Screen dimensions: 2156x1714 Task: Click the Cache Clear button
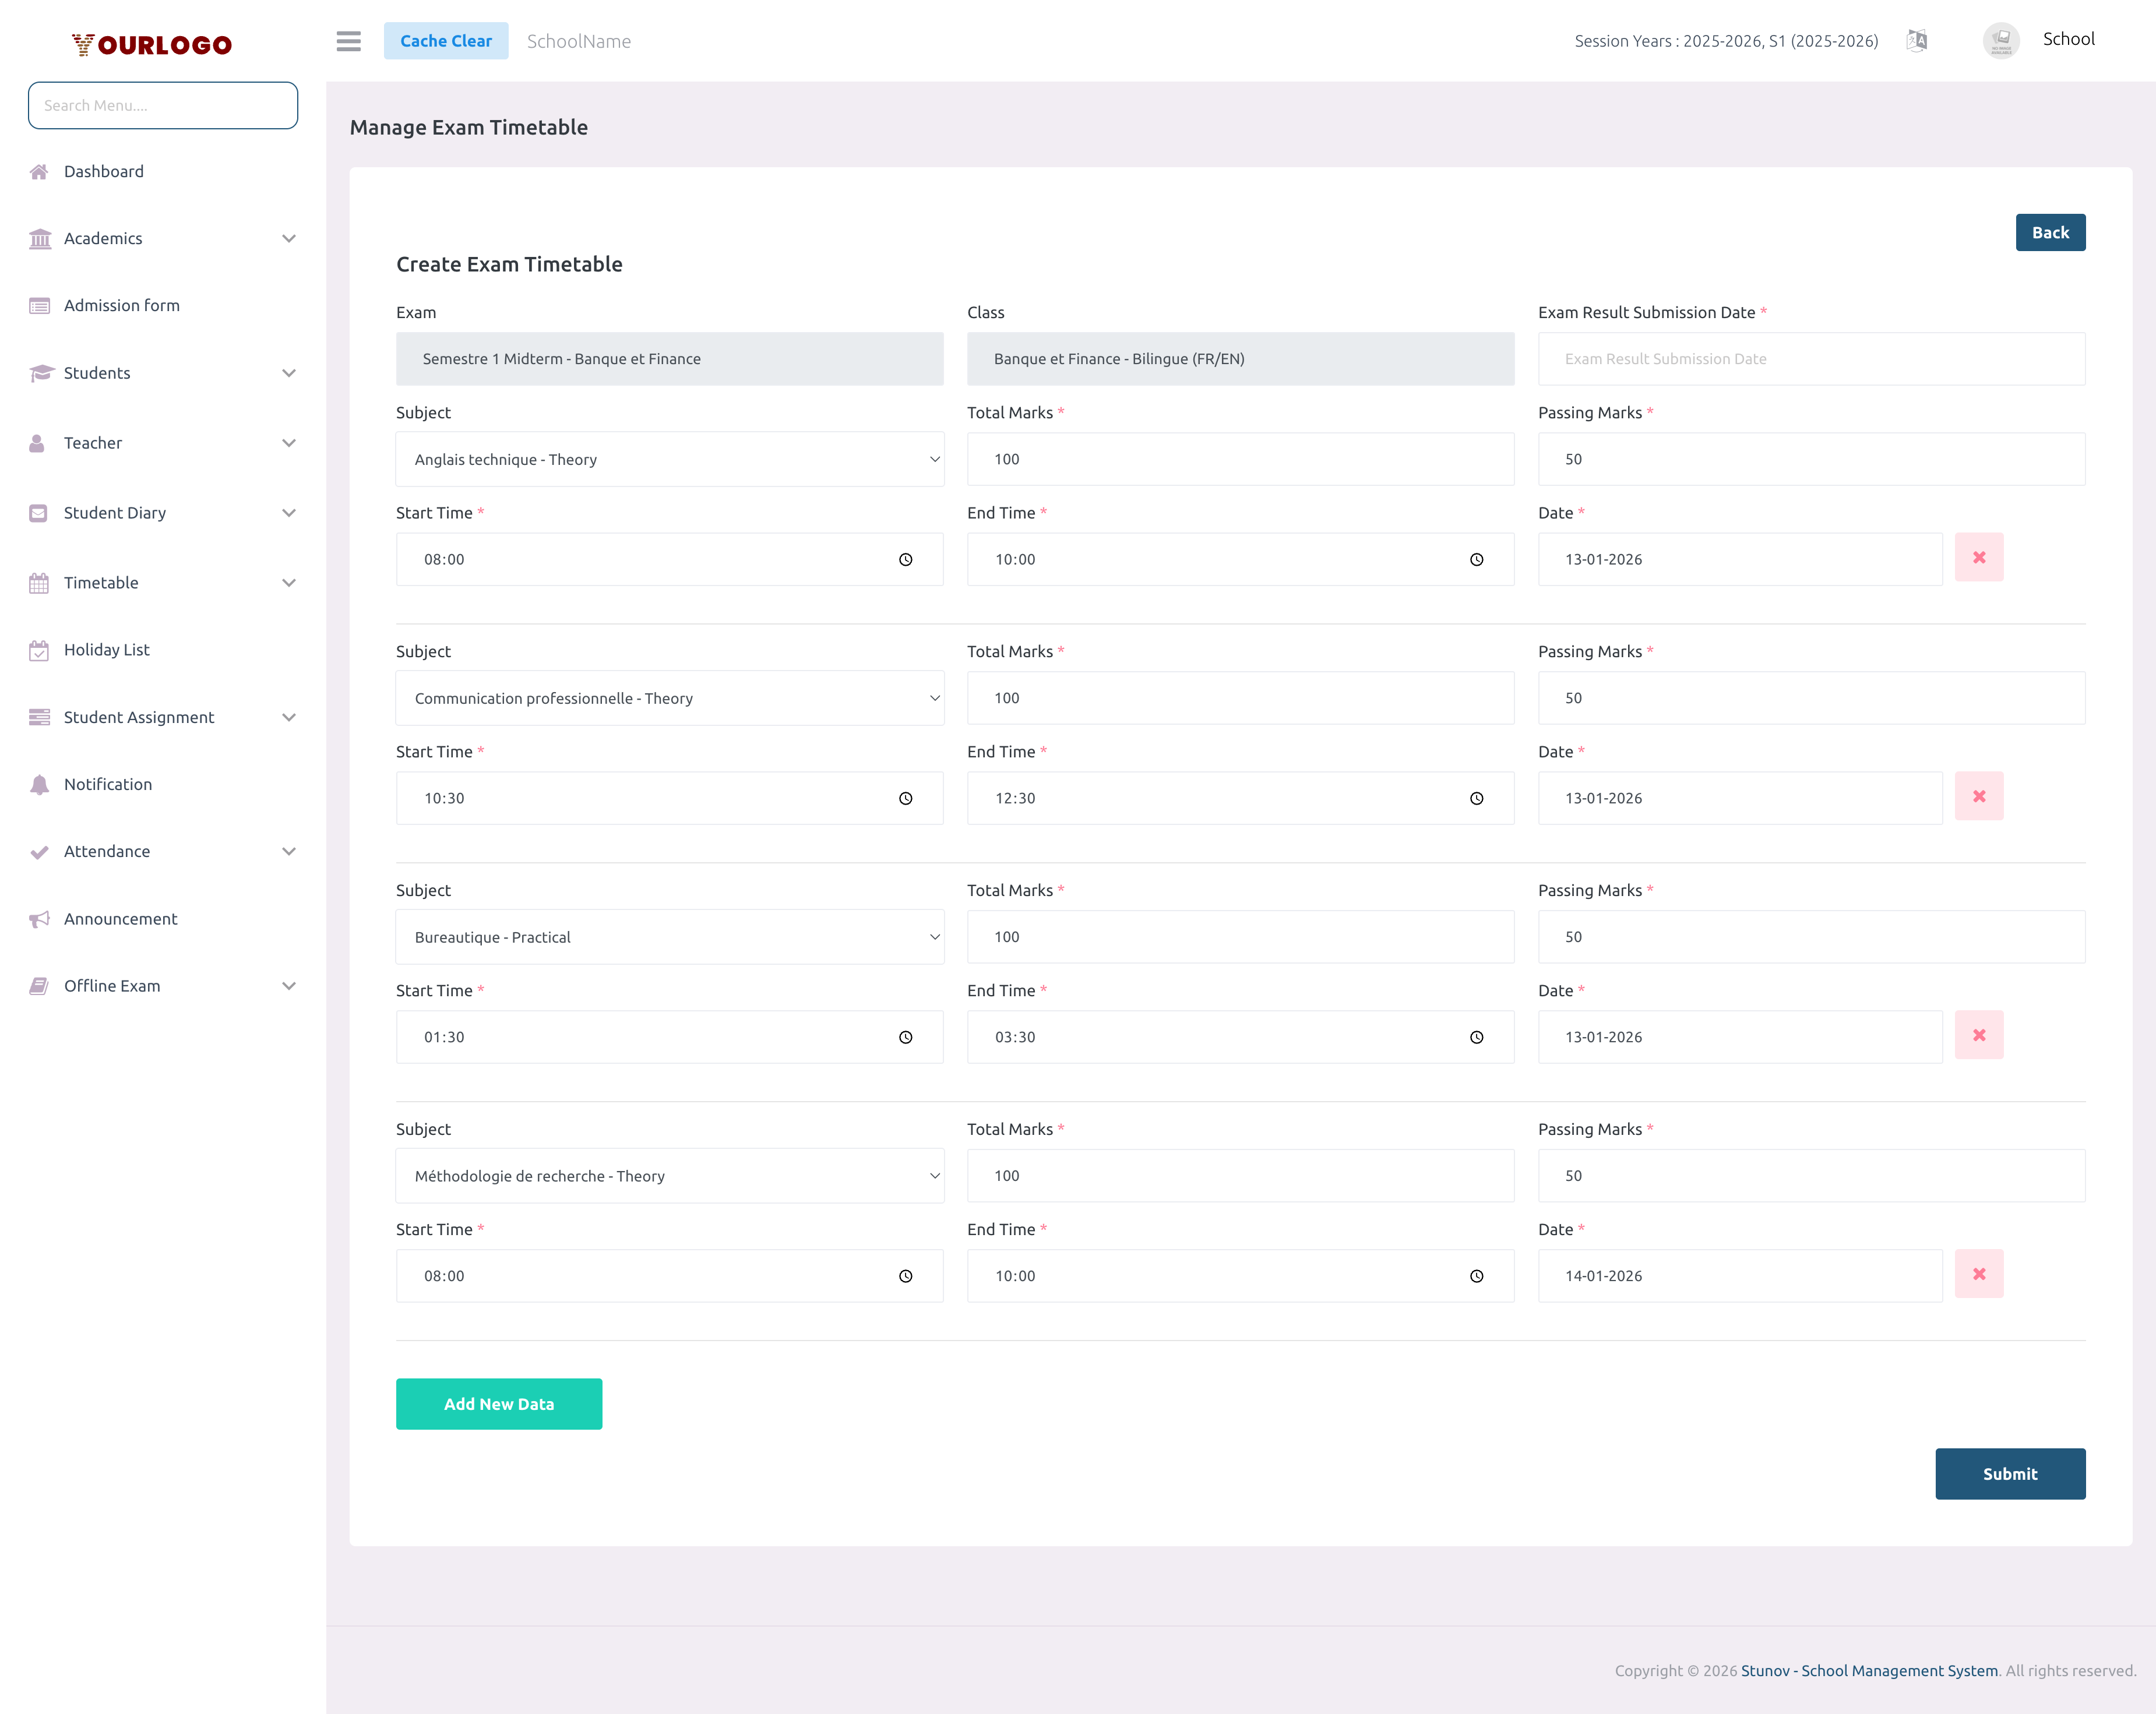pos(446,41)
